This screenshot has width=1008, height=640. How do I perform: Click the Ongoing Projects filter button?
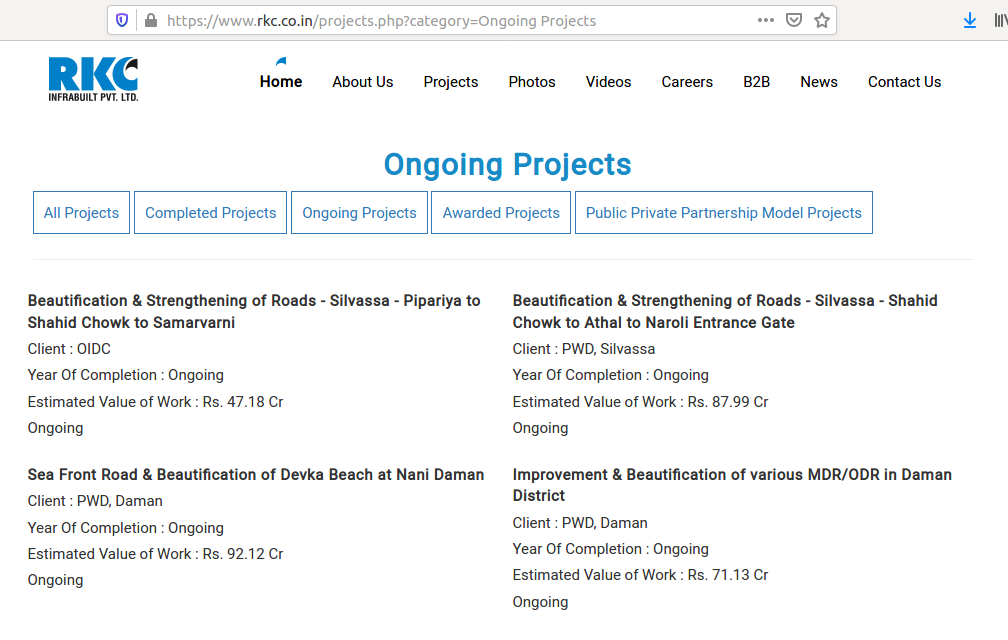tap(359, 213)
